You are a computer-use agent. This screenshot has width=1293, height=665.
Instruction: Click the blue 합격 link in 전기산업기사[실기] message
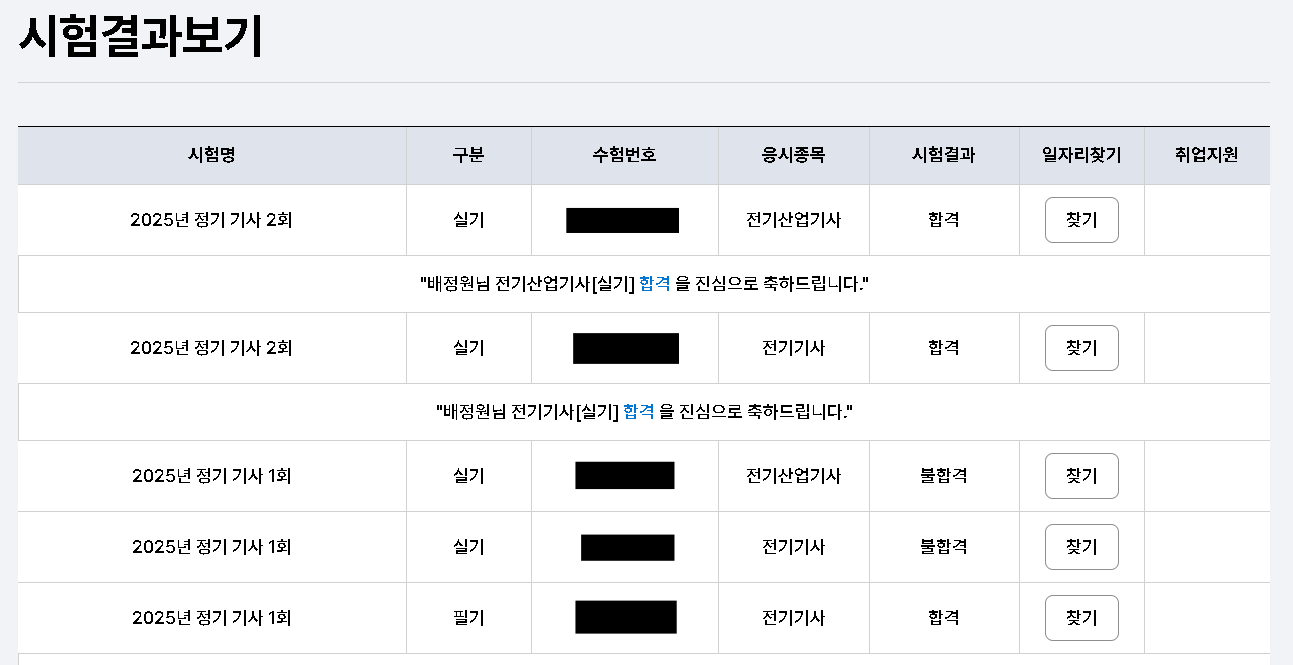[655, 284]
